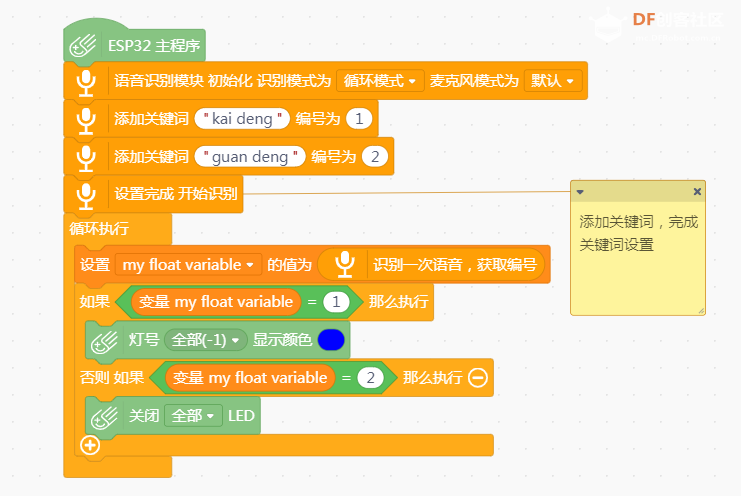Open the 默认 microphone mode dropdown
The height and width of the screenshot is (496, 741).
pos(552,81)
